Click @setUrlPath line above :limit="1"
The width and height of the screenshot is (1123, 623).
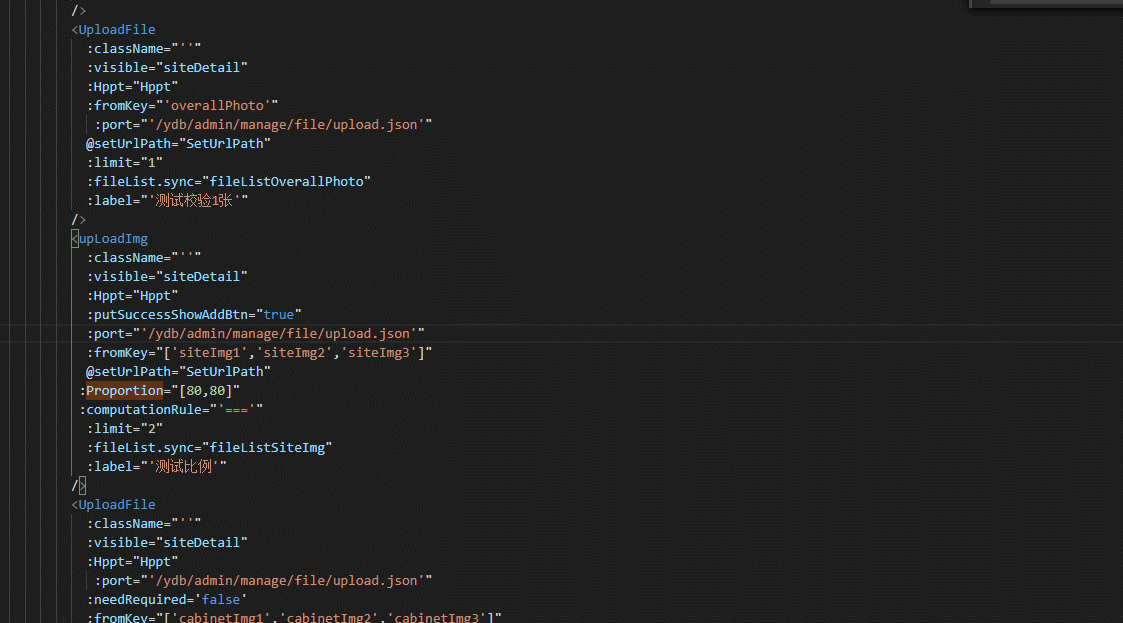(x=178, y=143)
